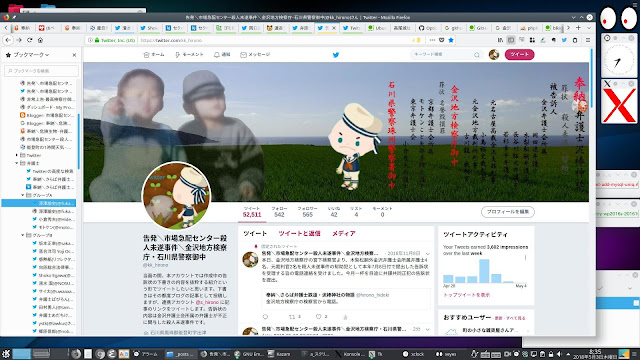This screenshot has width=640, height=360.
Task: Open the page actions three-dots menu
Action: (432, 40)
